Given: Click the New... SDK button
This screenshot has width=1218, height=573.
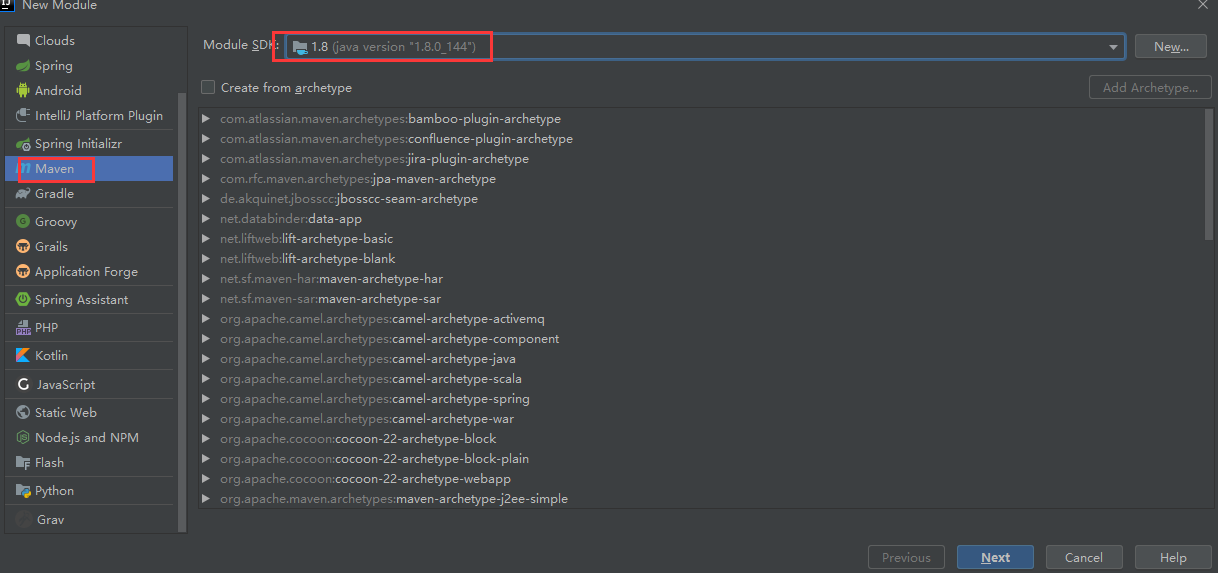Looking at the screenshot, I should 1170,47.
